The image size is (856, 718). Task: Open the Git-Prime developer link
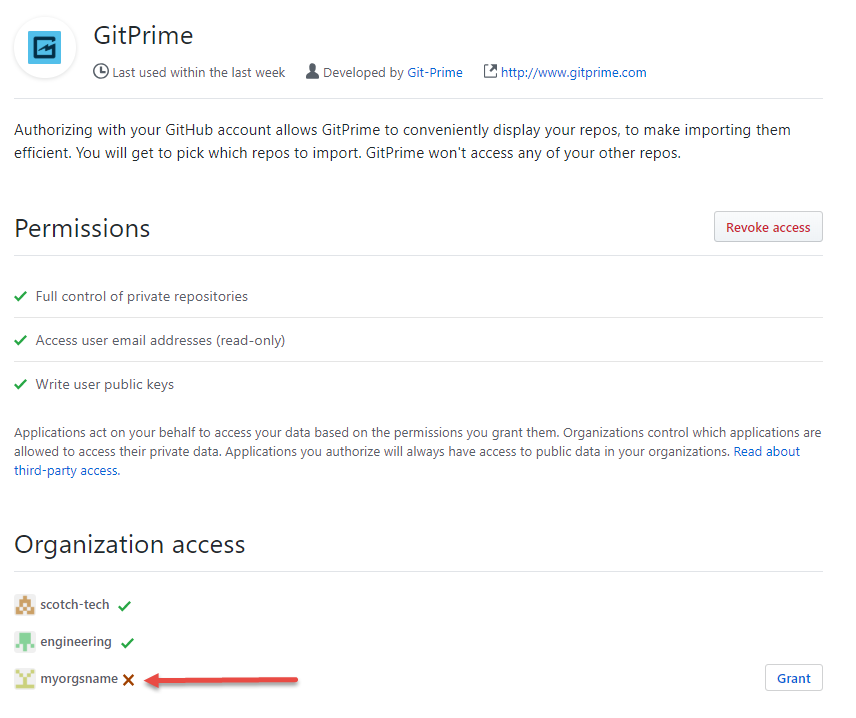[x=435, y=73]
